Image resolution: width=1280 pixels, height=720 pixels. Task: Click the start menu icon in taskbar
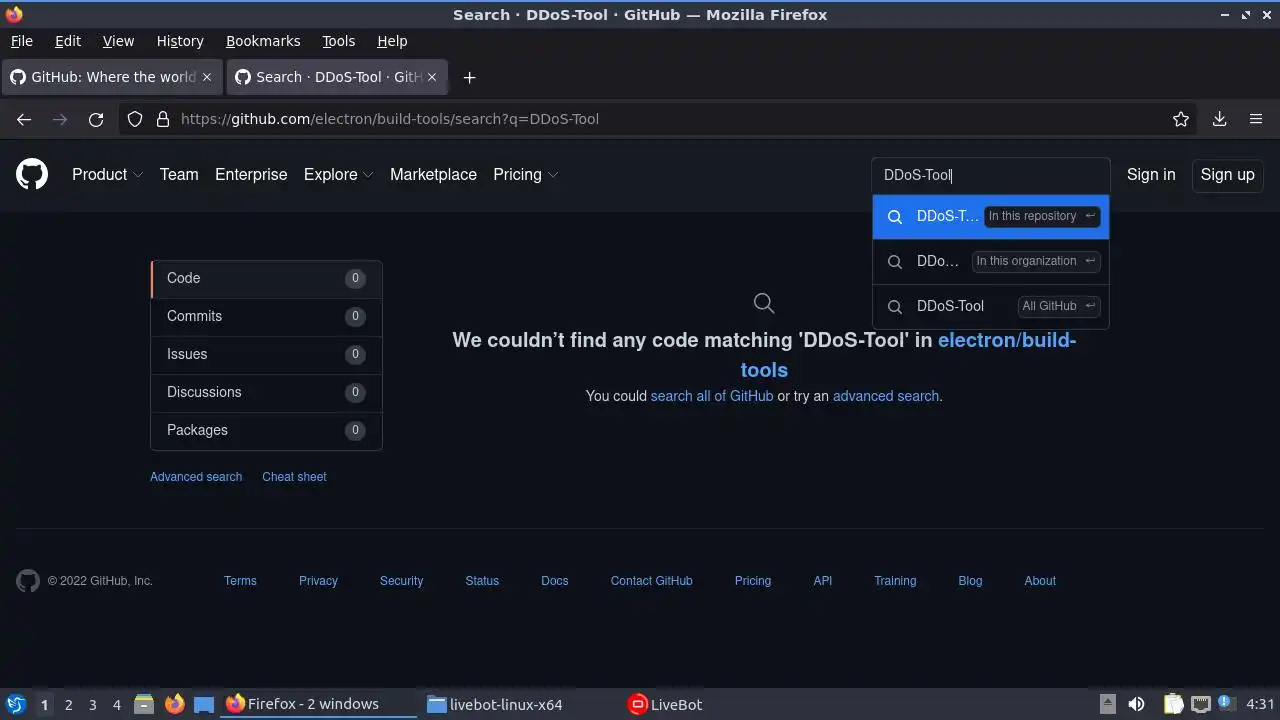(x=15, y=704)
